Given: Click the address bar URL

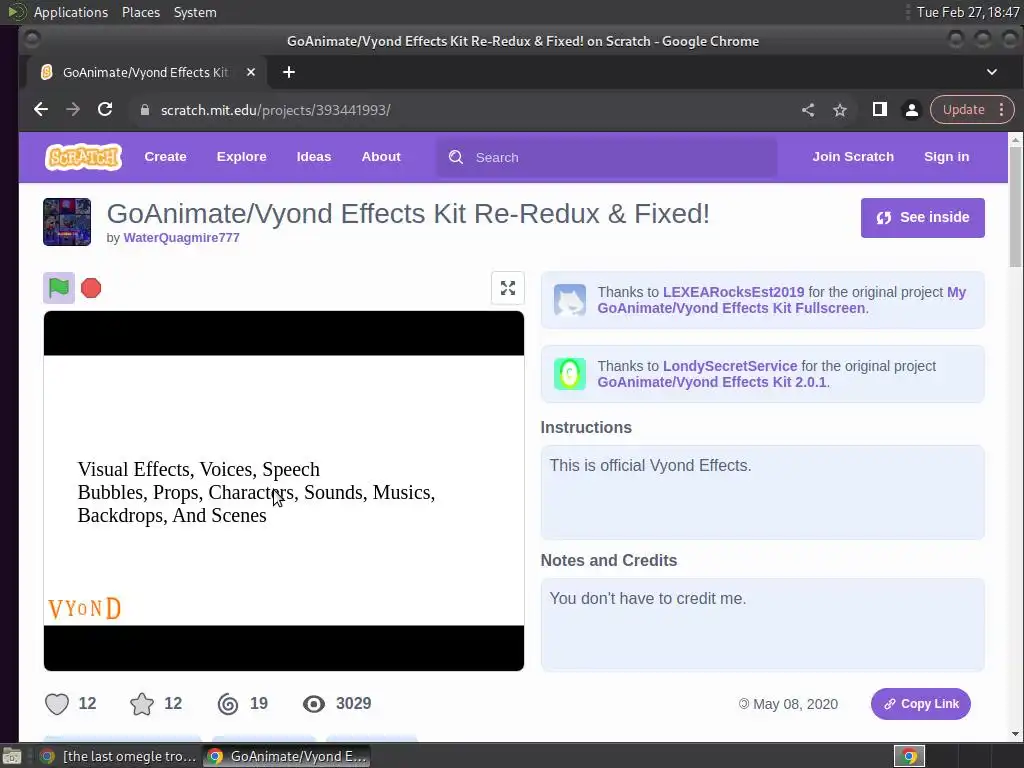Looking at the screenshot, I should pos(276,110).
